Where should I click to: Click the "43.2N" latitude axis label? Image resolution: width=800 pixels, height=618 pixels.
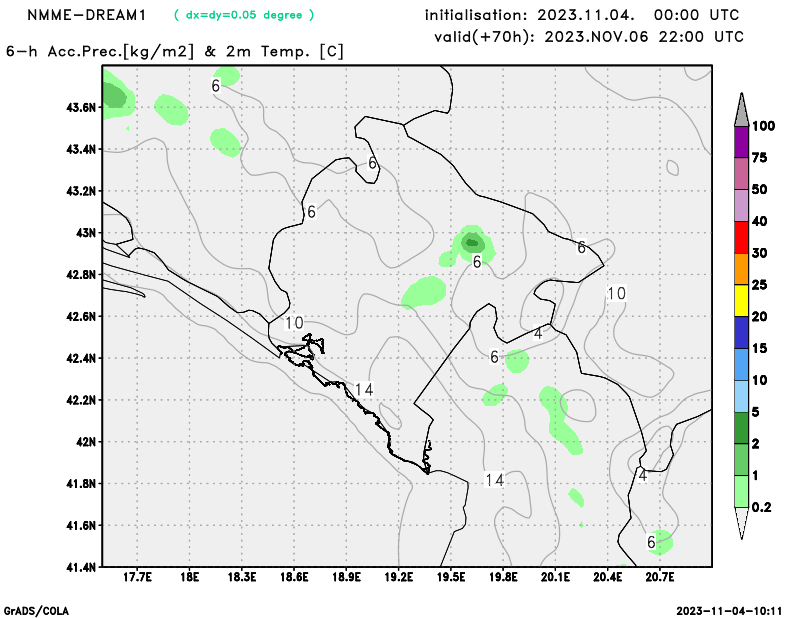pyautogui.click(x=81, y=191)
